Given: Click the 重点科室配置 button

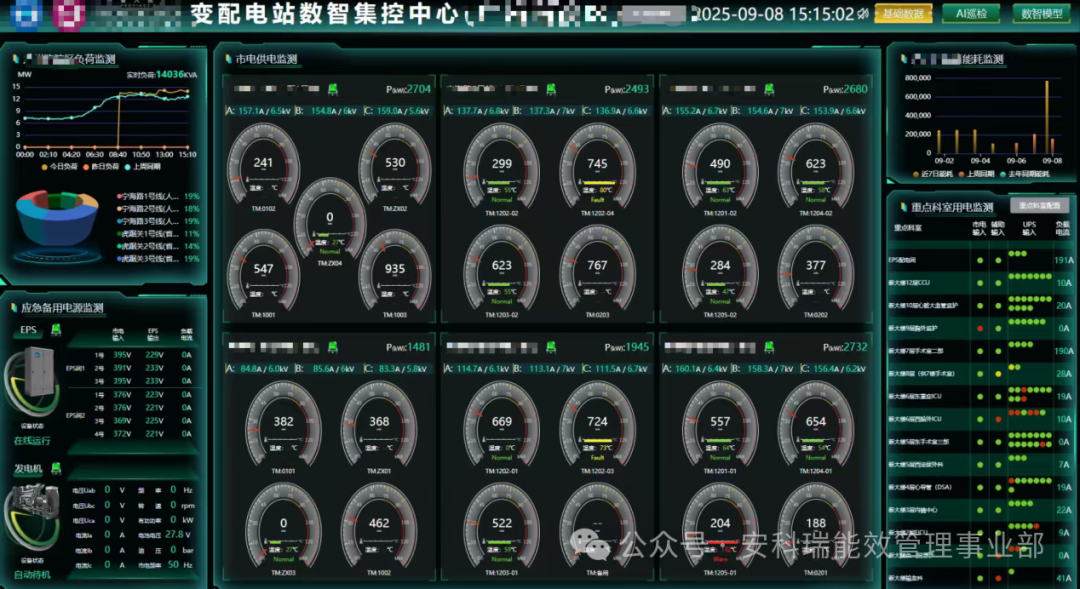Looking at the screenshot, I should coord(1039,205).
